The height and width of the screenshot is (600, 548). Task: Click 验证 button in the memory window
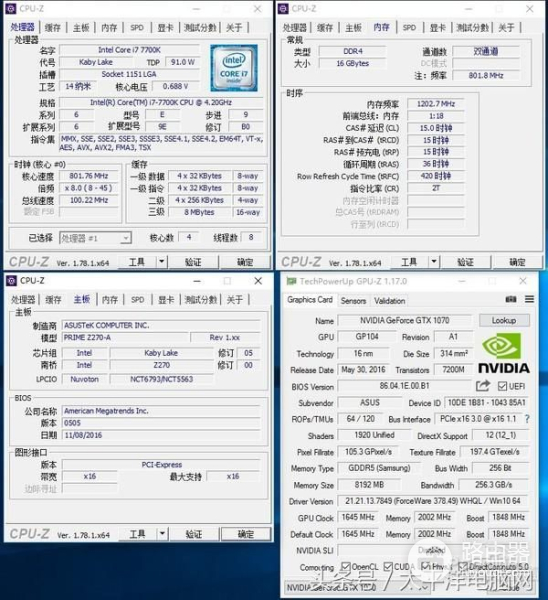coord(465,262)
